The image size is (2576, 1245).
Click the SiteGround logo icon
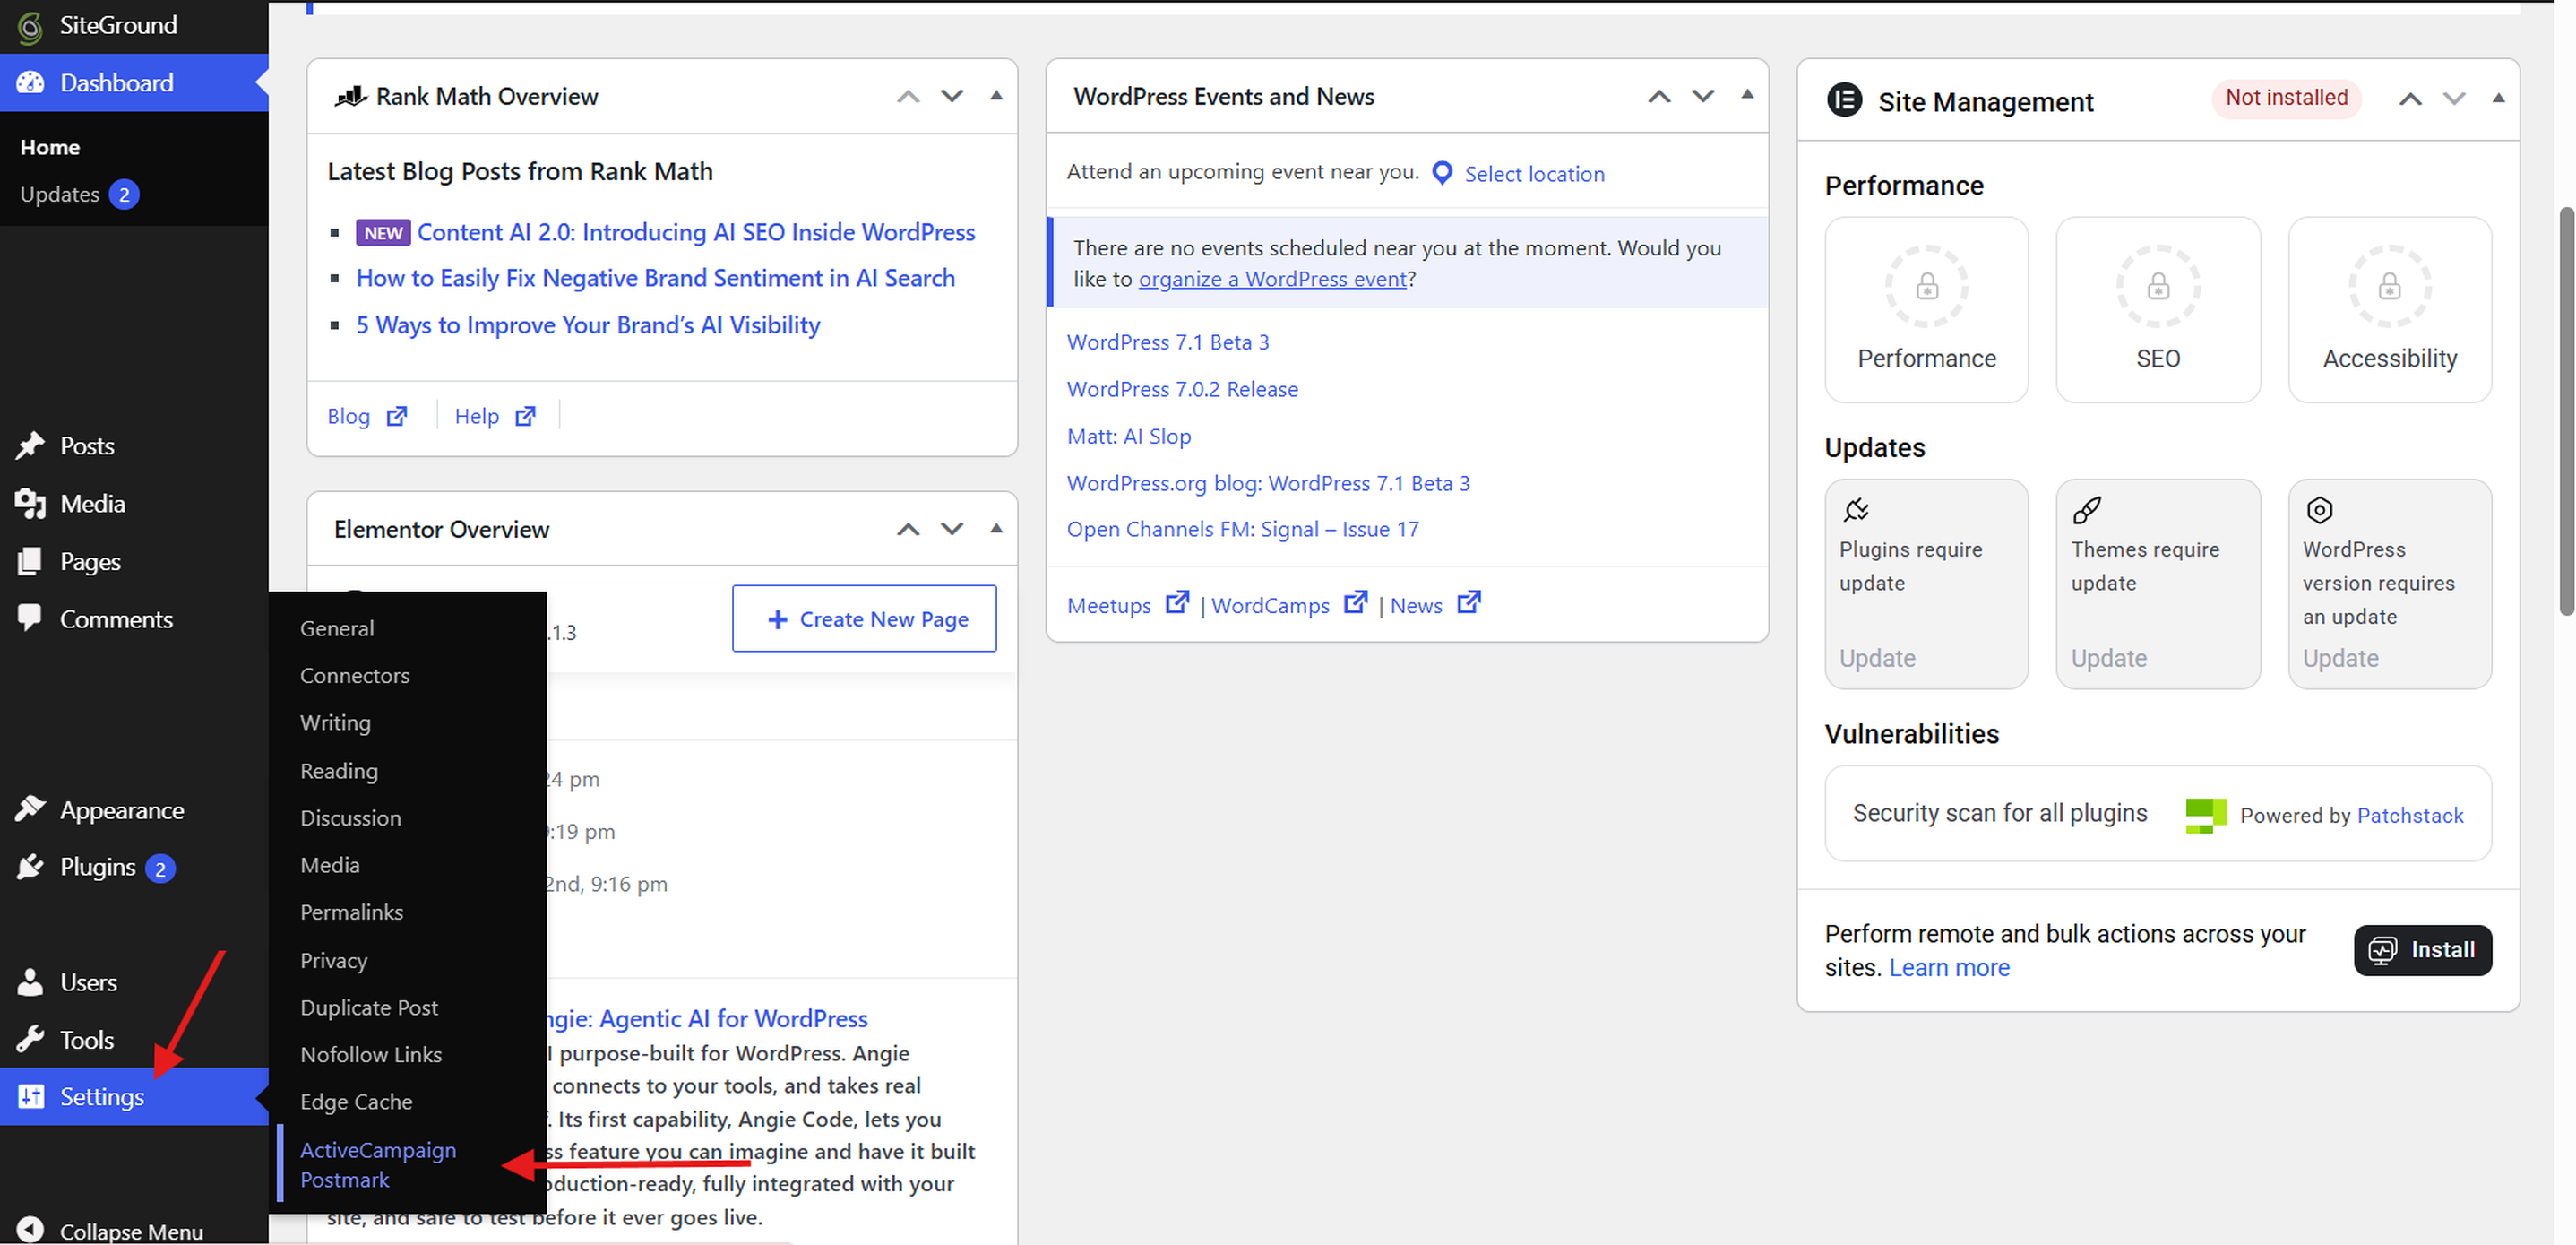pyautogui.click(x=30, y=27)
